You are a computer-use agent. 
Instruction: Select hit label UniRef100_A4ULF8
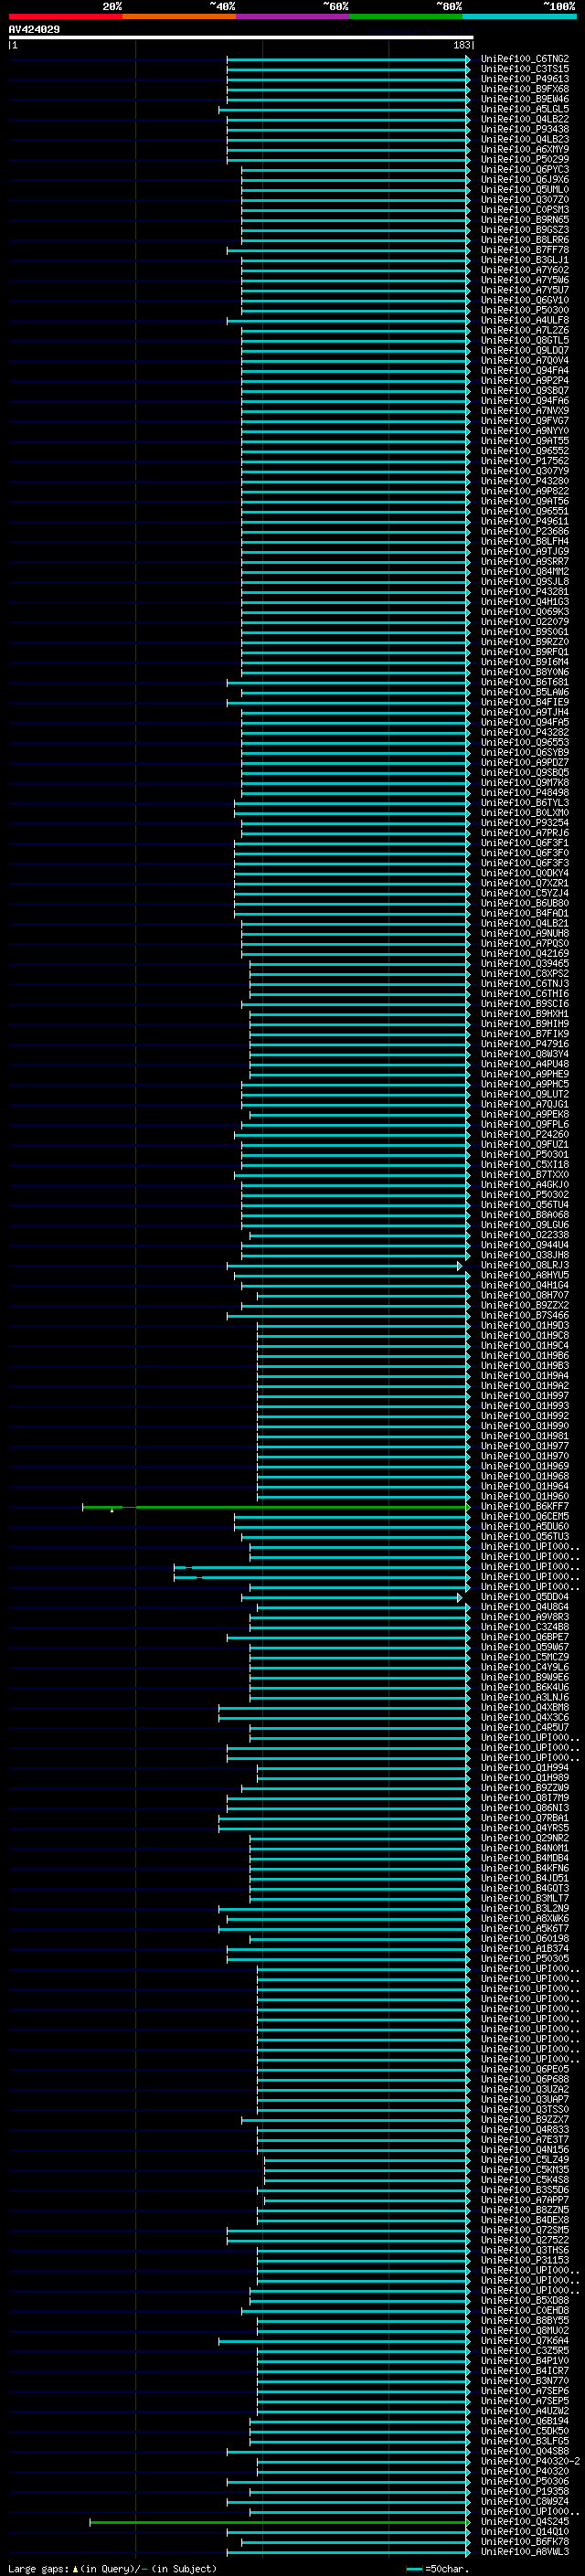(525, 320)
